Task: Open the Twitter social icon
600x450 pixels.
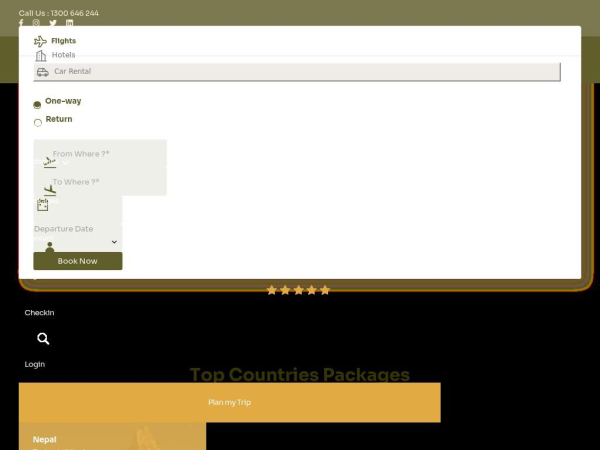Action: [53, 23]
